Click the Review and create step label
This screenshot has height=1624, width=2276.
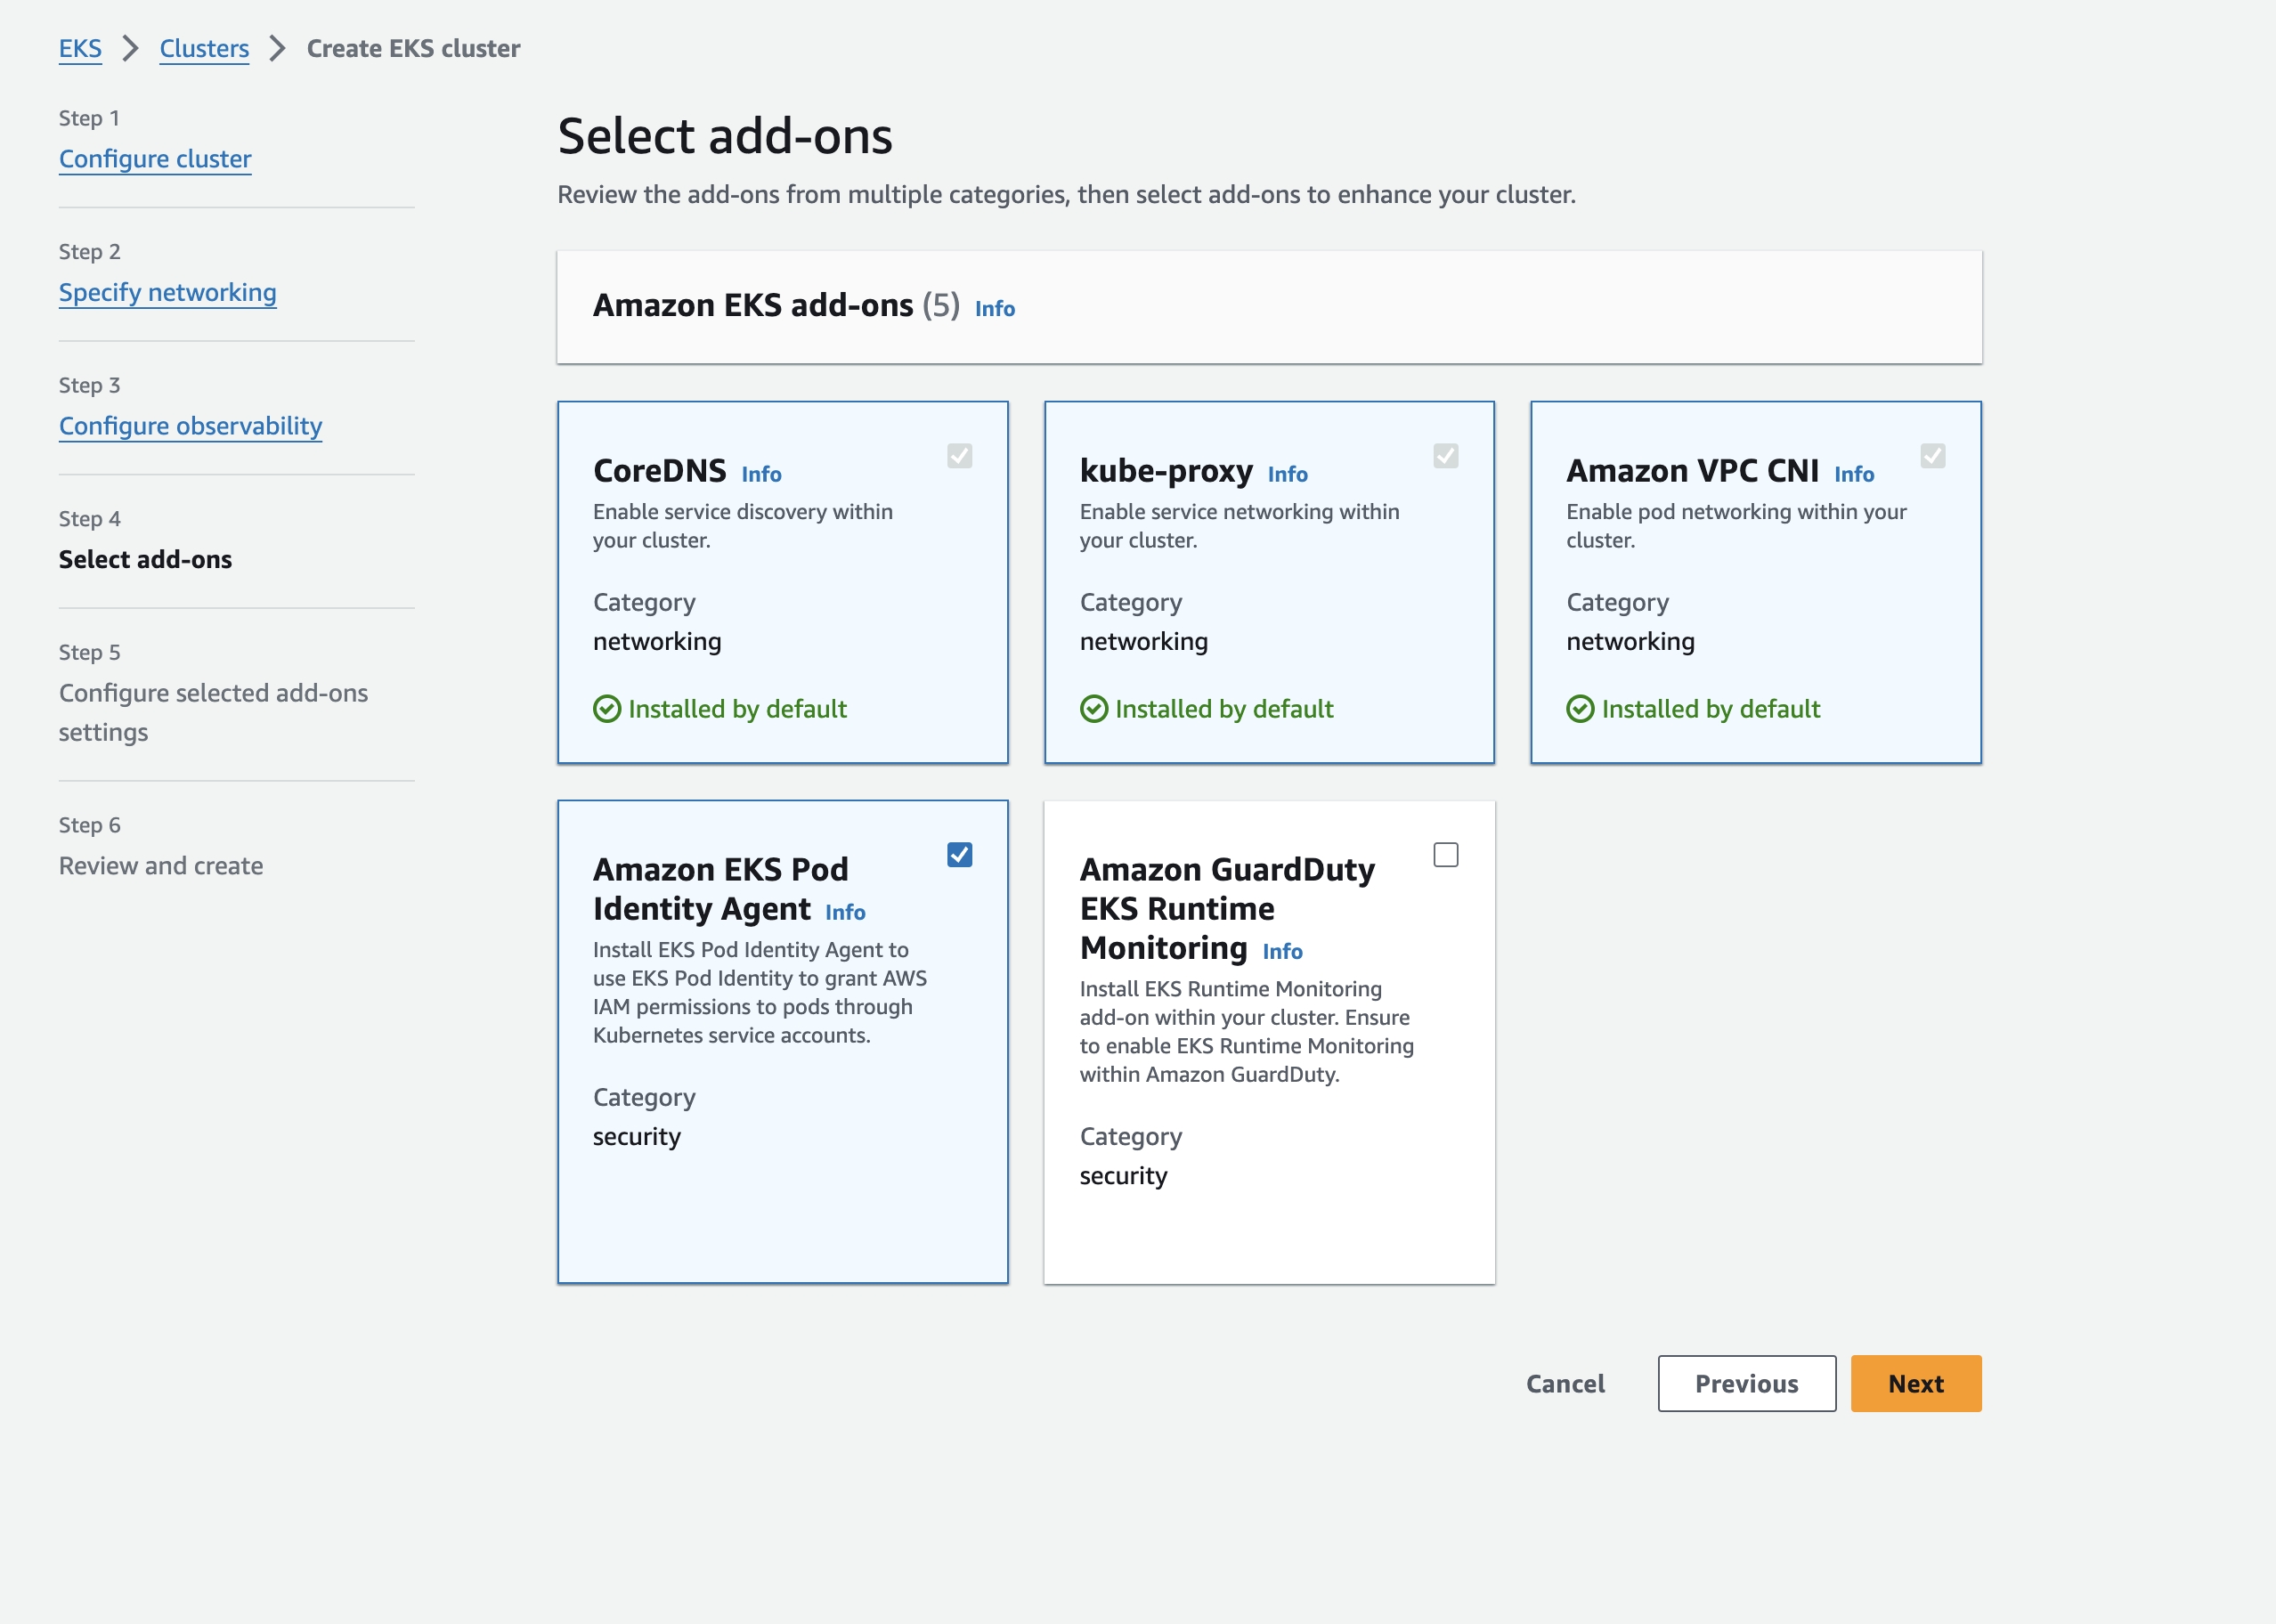pyautogui.click(x=161, y=866)
